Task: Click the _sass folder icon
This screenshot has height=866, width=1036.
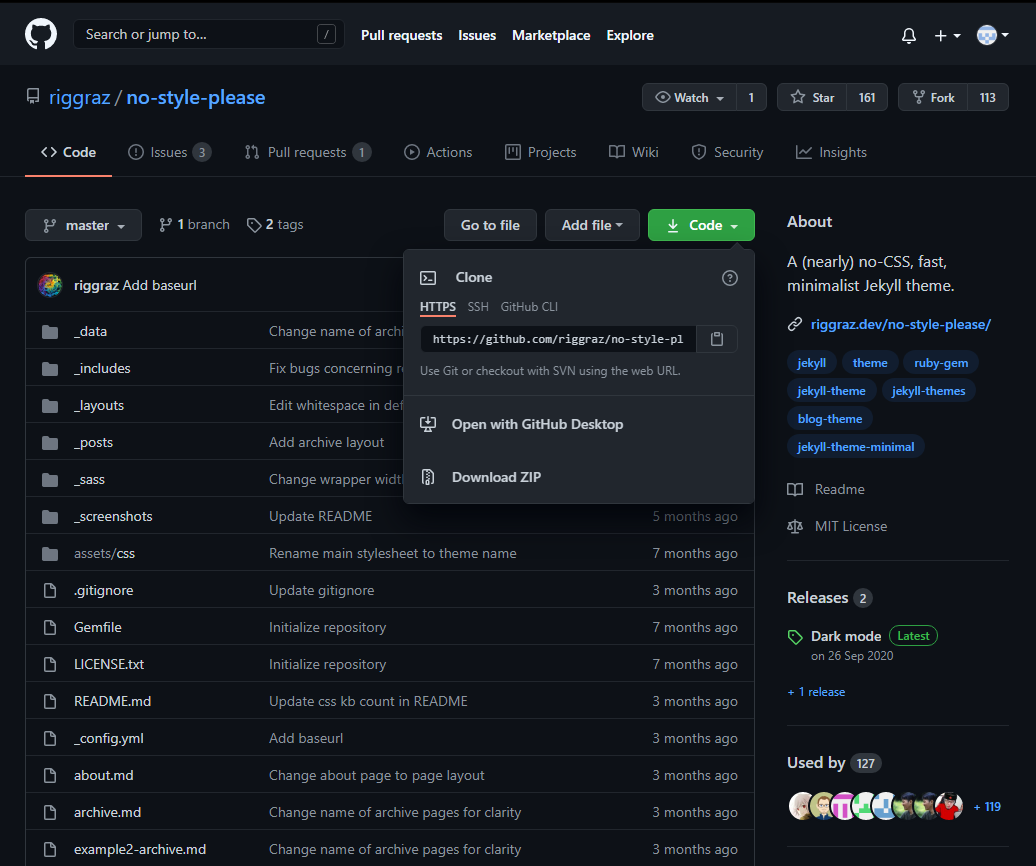Action: click(50, 480)
